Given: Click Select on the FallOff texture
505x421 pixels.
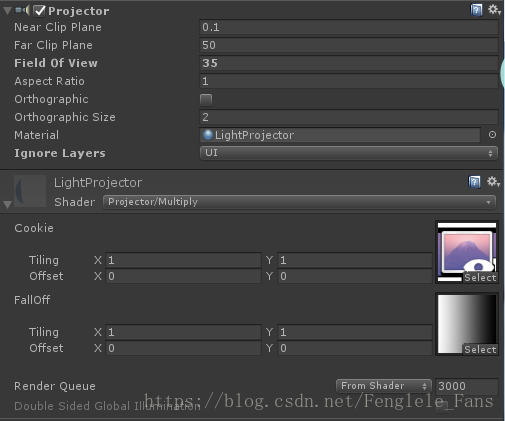Looking at the screenshot, I should tap(480, 349).
